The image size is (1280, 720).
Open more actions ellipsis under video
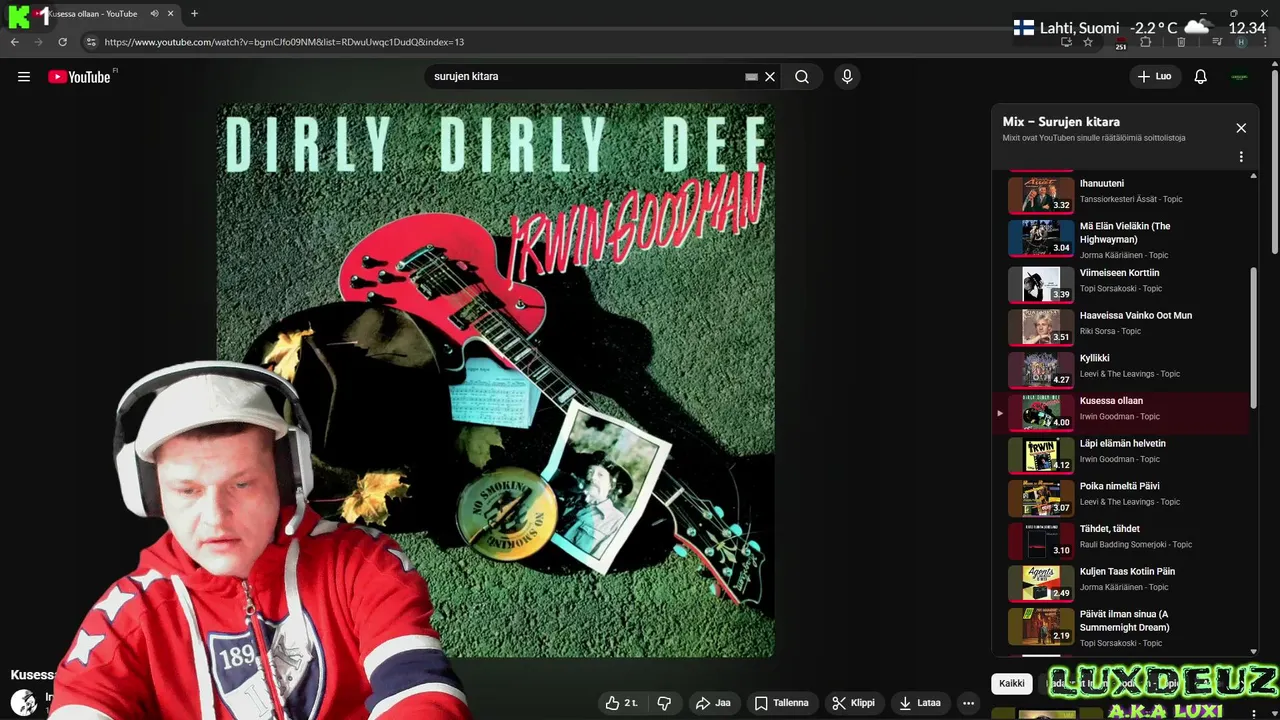pos(968,703)
